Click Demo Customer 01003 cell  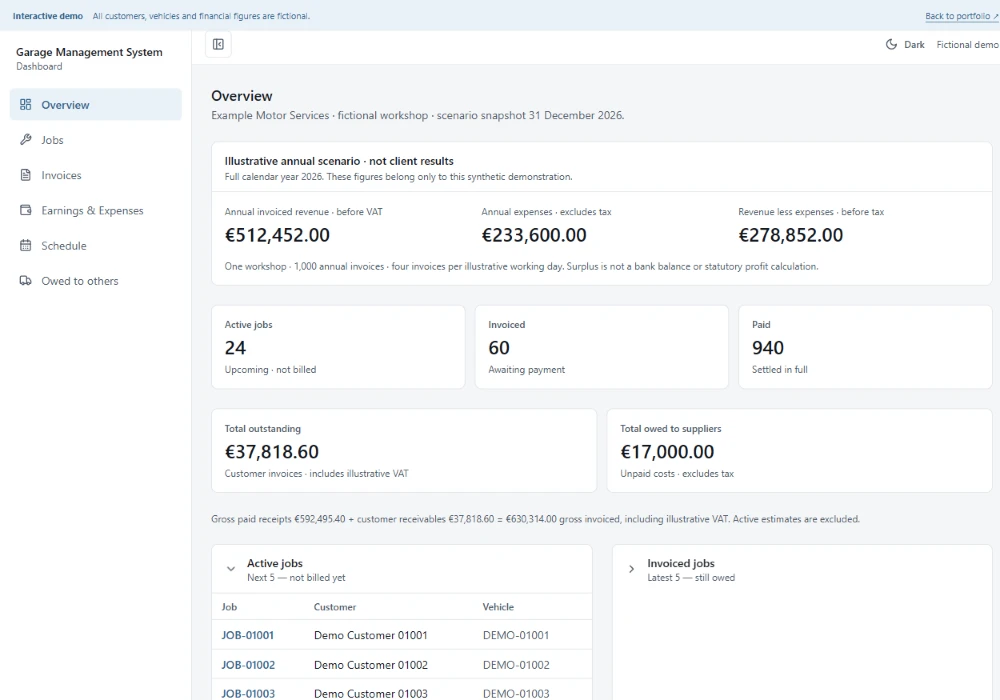click(x=371, y=694)
